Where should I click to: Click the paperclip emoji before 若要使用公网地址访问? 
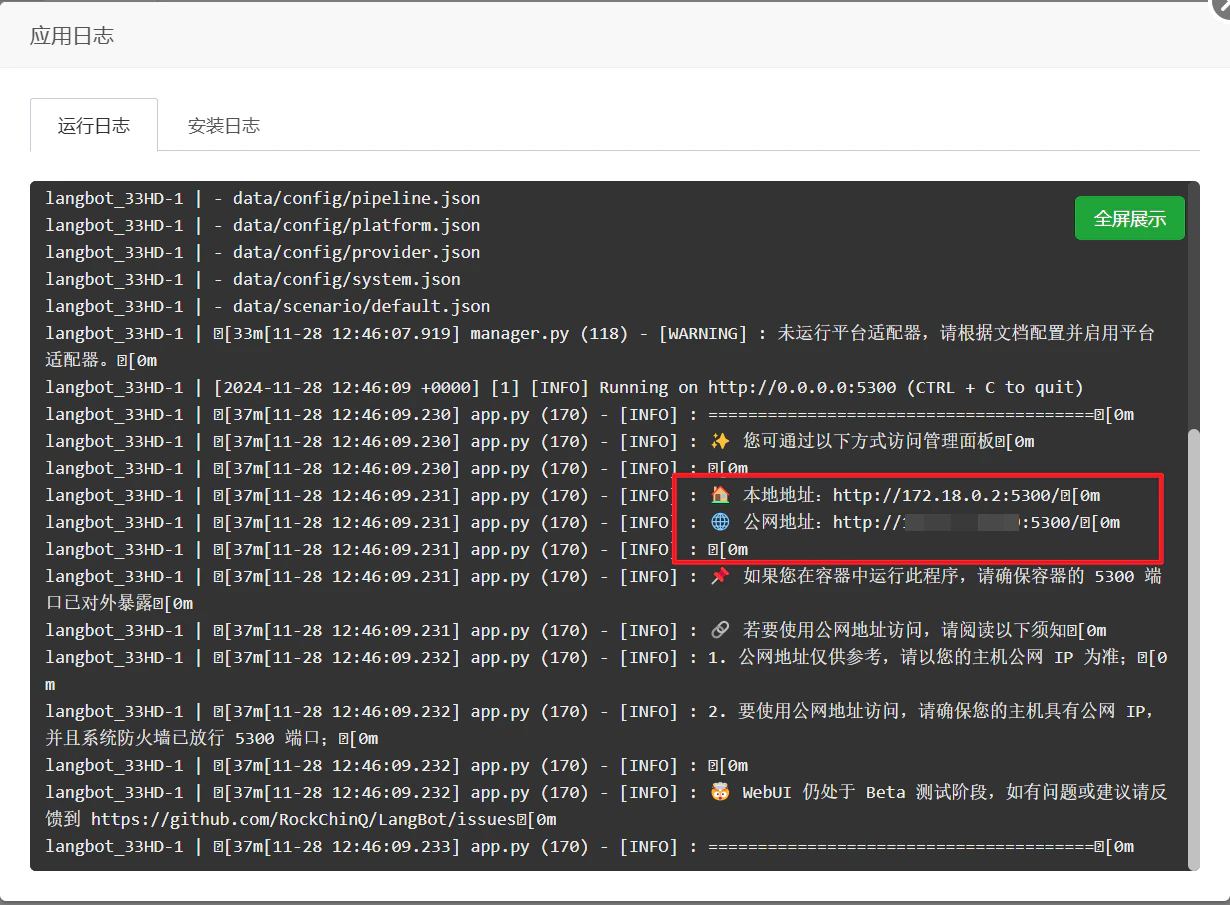[718, 630]
